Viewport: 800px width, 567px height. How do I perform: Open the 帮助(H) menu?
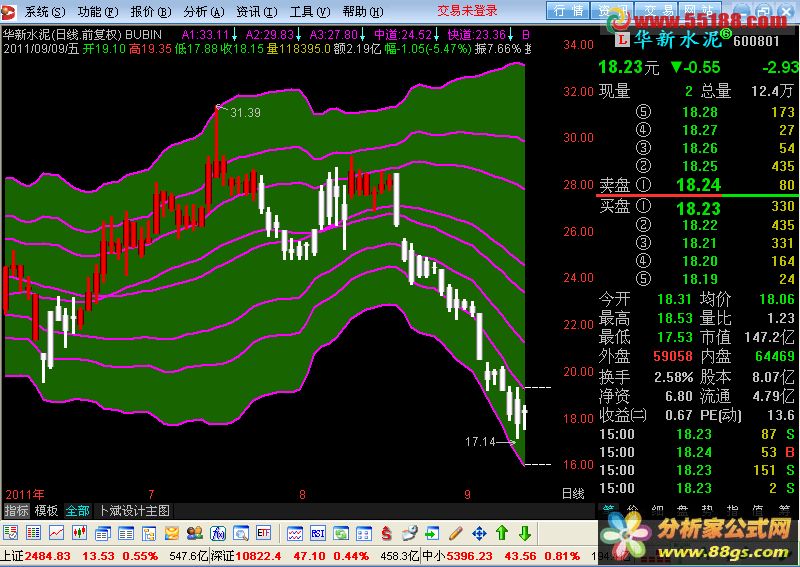(x=363, y=11)
